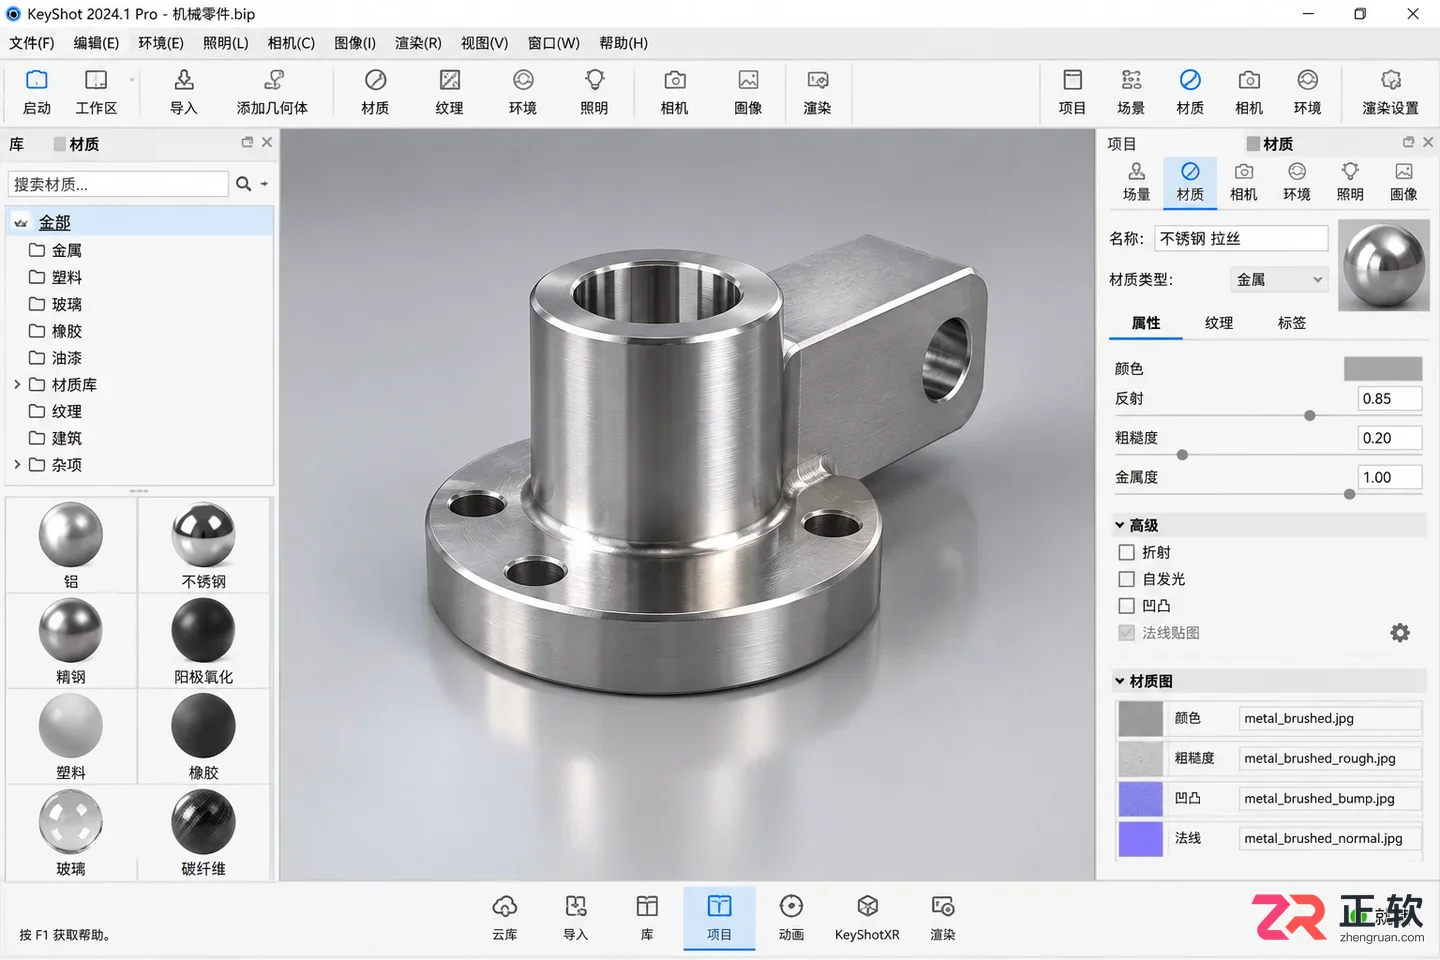Screen dimensions: 1440x960
Task: Toggle the 凹凸 bump checkbox
Action: pos(1127,606)
